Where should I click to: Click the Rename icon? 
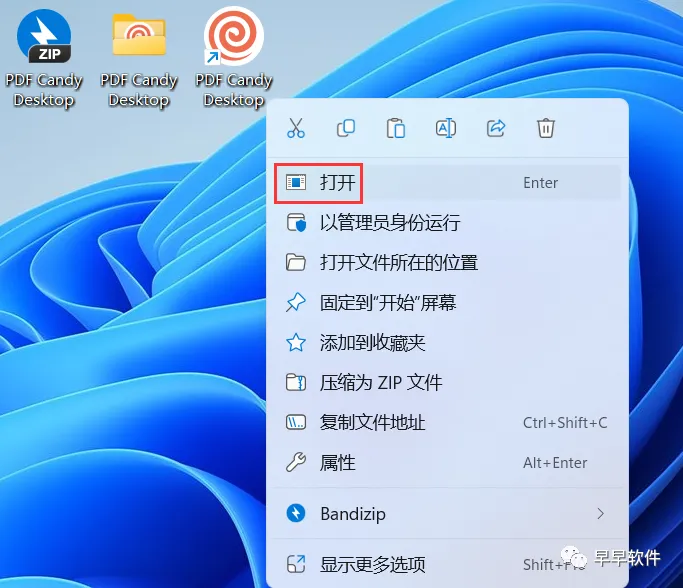coord(446,128)
